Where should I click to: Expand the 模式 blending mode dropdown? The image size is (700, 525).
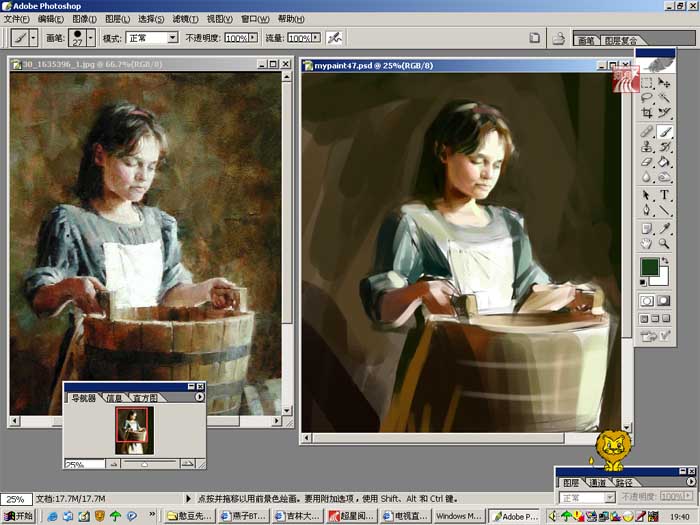coord(173,38)
